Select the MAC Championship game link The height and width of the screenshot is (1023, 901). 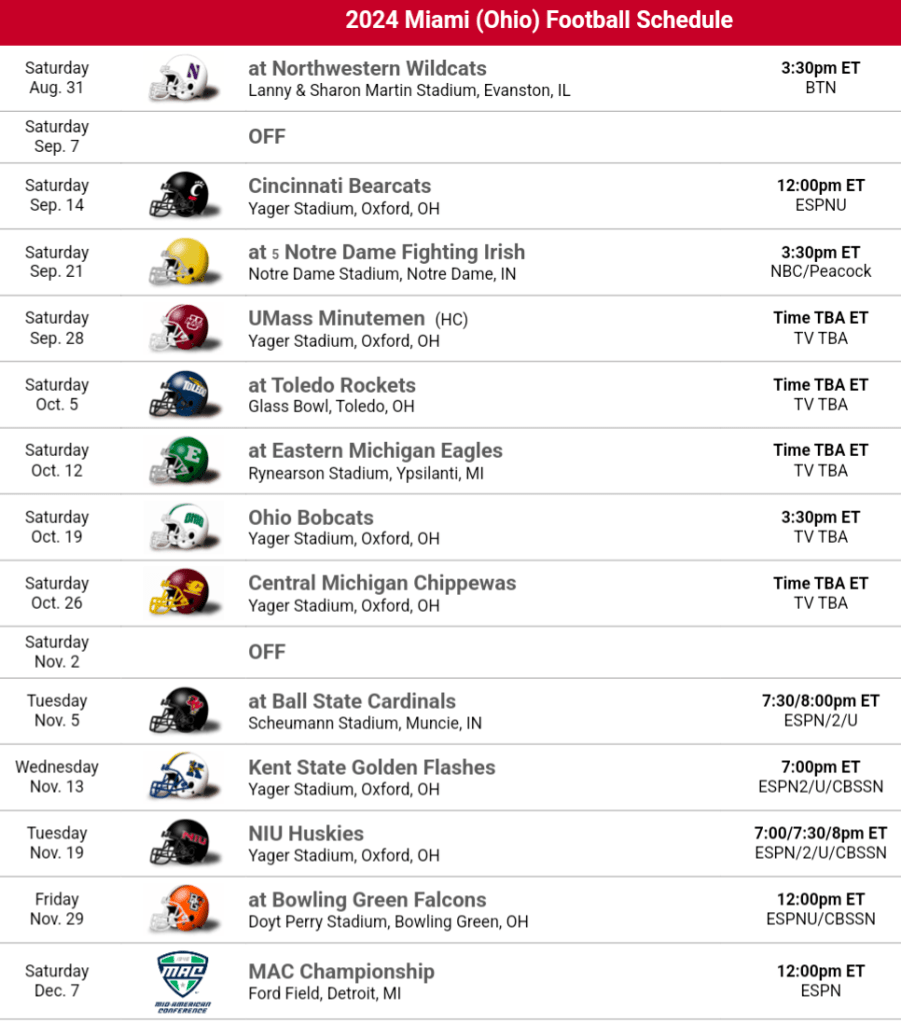[x=341, y=971]
